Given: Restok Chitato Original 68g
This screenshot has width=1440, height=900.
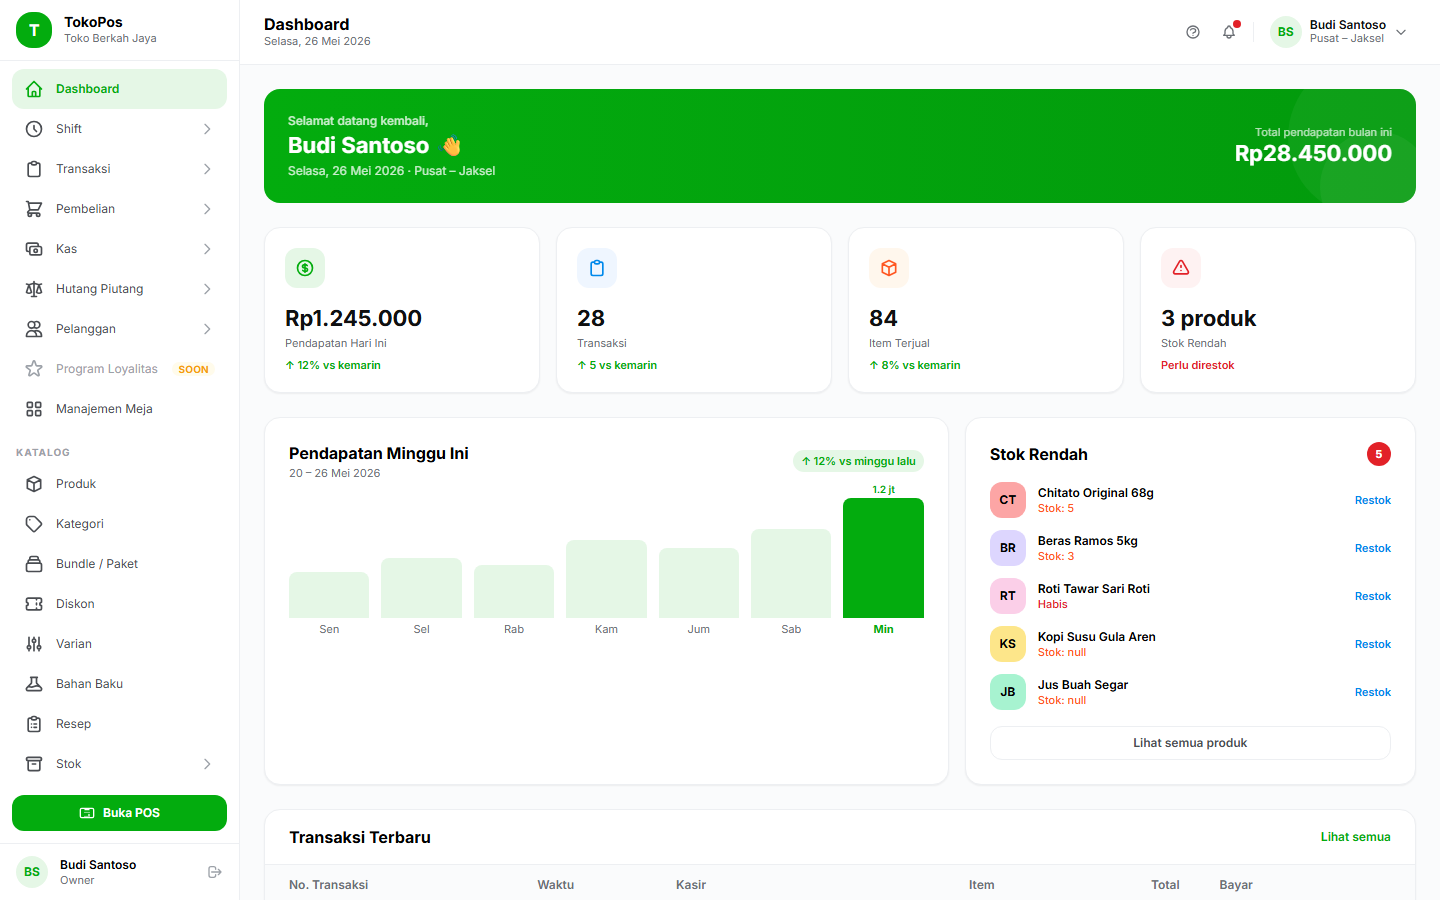Looking at the screenshot, I should (x=1373, y=500).
